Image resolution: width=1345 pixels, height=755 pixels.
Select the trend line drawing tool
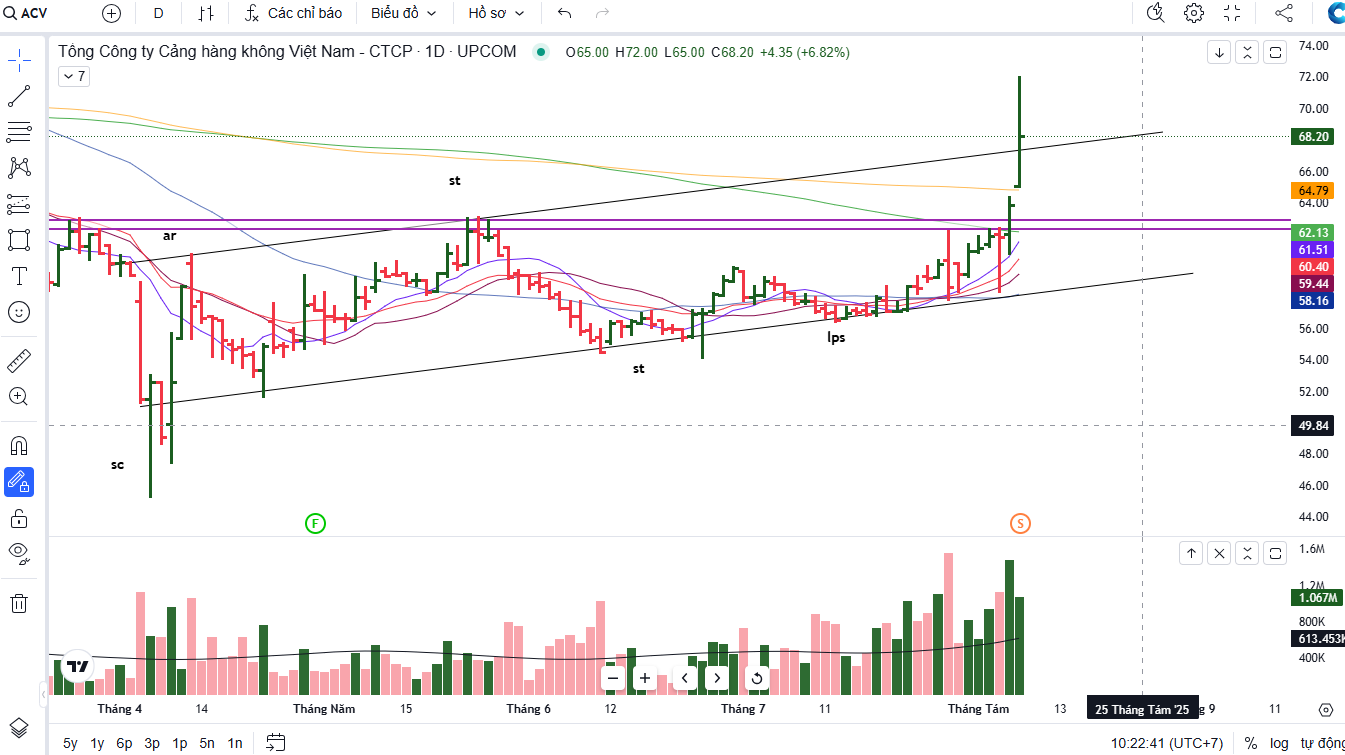(x=19, y=96)
